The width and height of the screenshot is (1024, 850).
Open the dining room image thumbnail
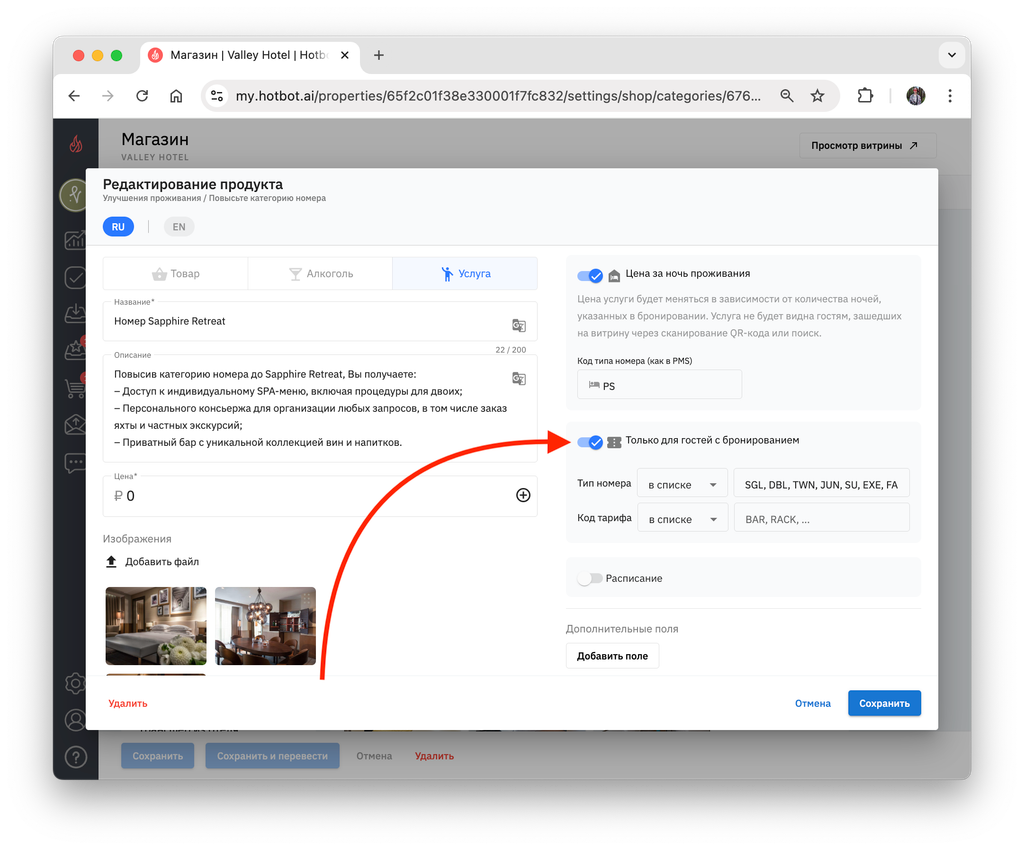pyautogui.click(x=265, y=625)
